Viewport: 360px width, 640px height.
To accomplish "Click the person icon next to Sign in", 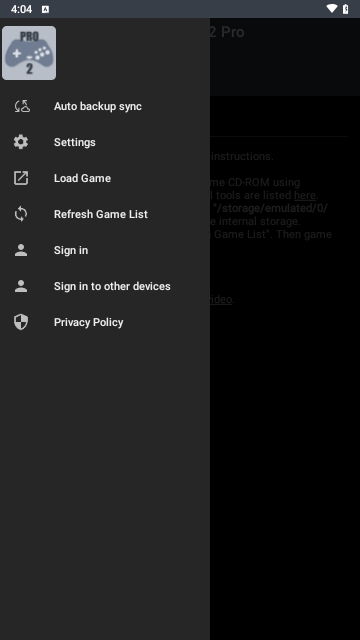I will pyautogui.click(x=21, y=250).
